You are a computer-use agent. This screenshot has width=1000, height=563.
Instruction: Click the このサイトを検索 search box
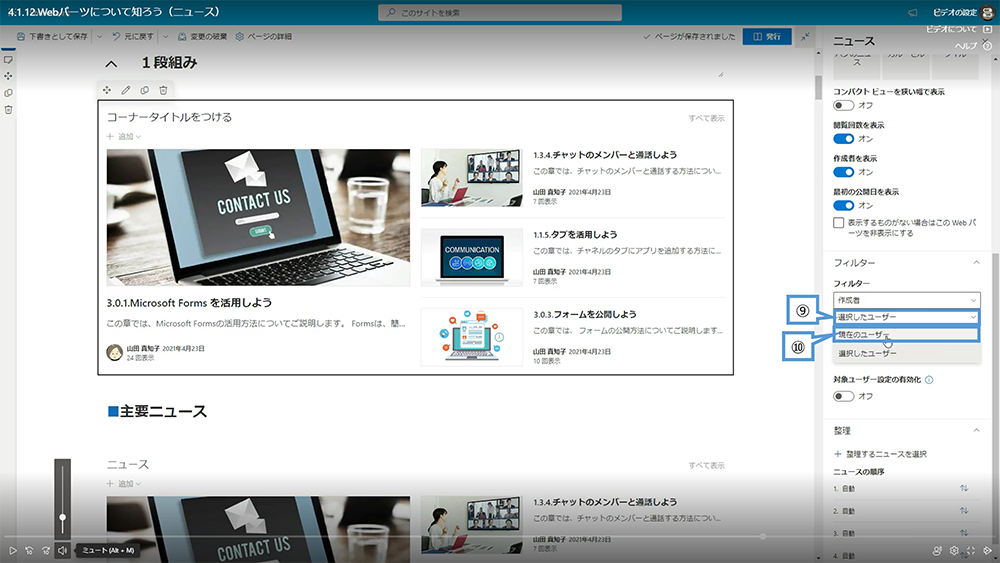tap(500, 12)
